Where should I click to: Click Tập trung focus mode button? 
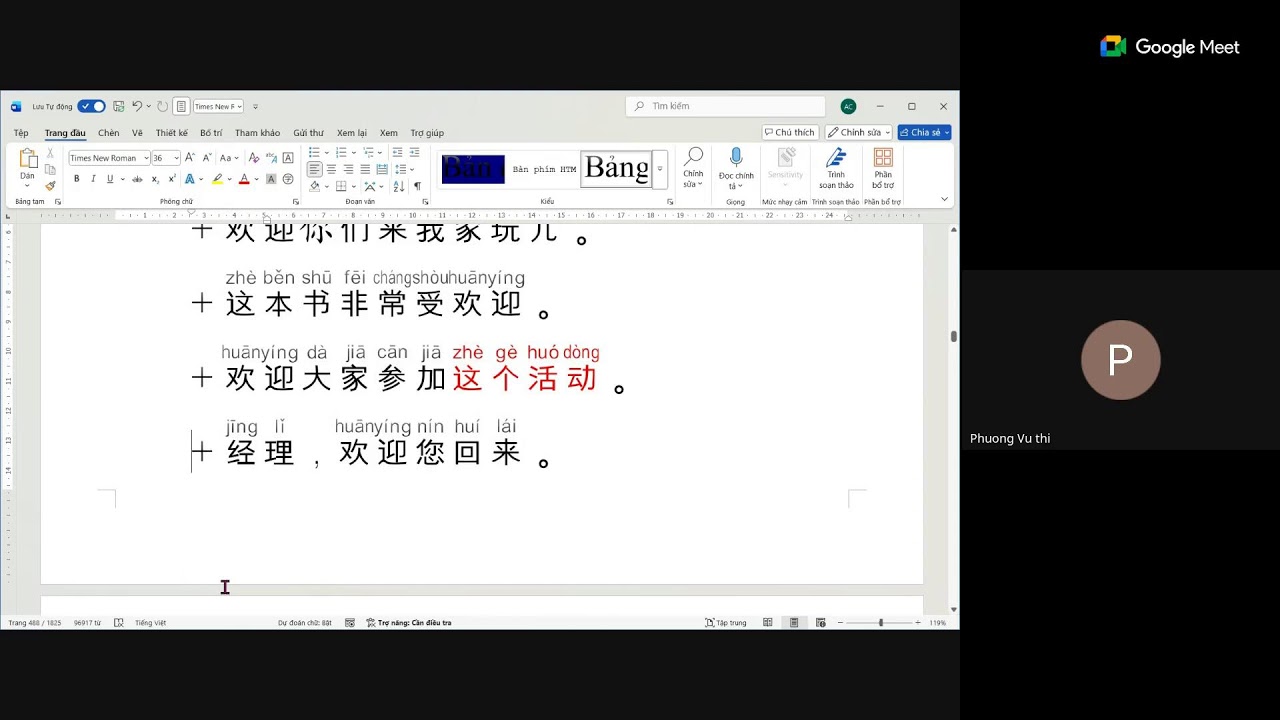tap(726, 622)
